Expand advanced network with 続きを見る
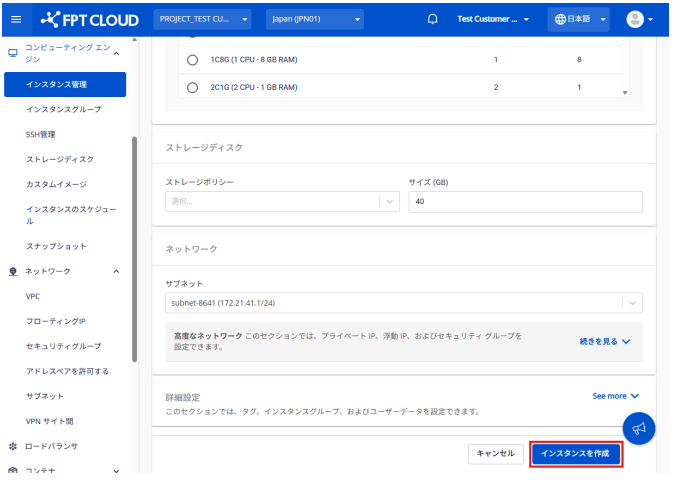The height and width of the screenshot is (480, 673). pos(604,341)
